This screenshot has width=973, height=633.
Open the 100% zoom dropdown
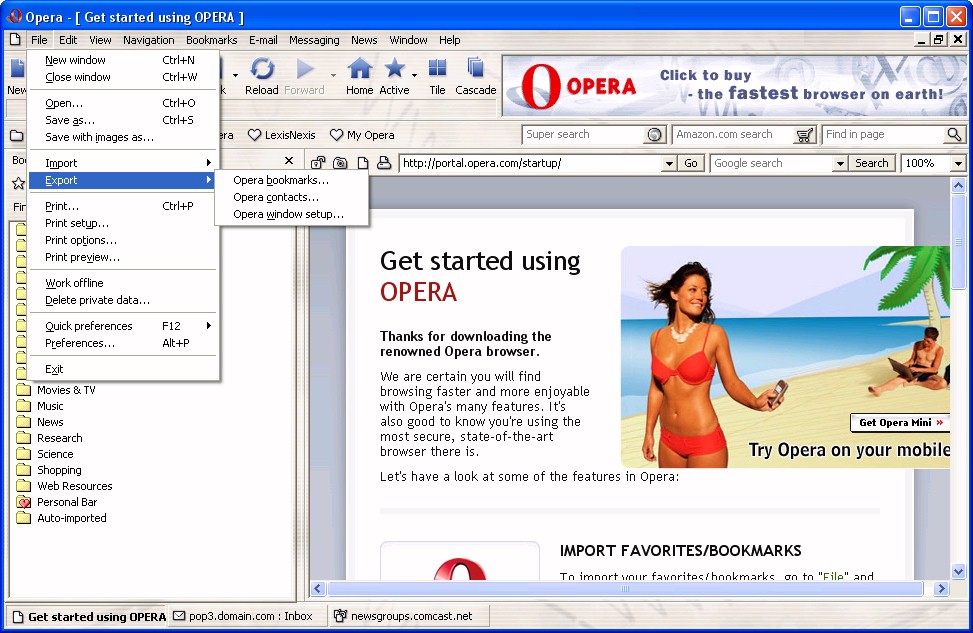click(958, 163)
